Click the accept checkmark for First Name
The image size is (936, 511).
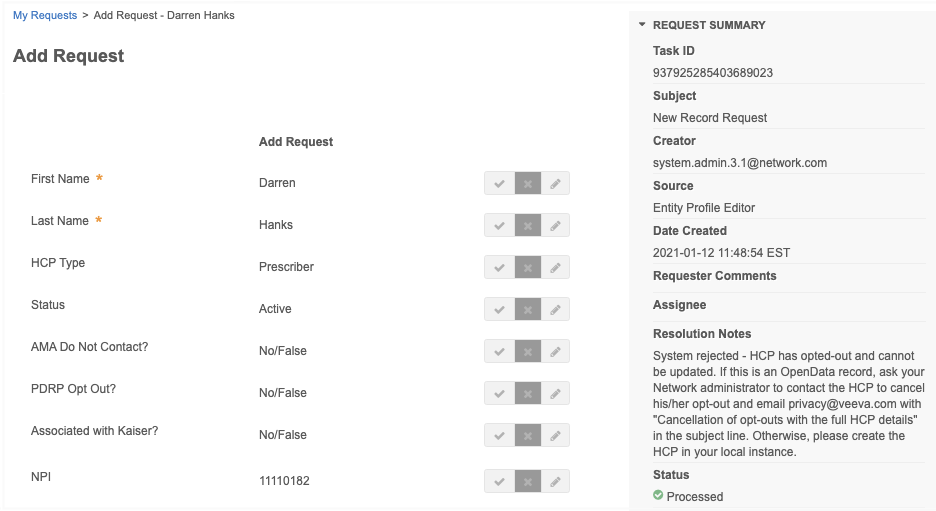coord(498,184)
